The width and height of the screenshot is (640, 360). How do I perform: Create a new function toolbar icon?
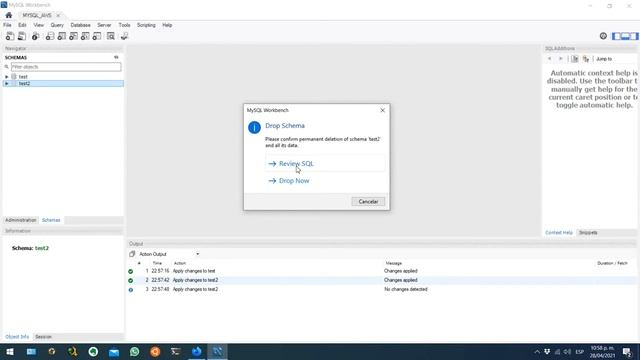tap(97, 36)
